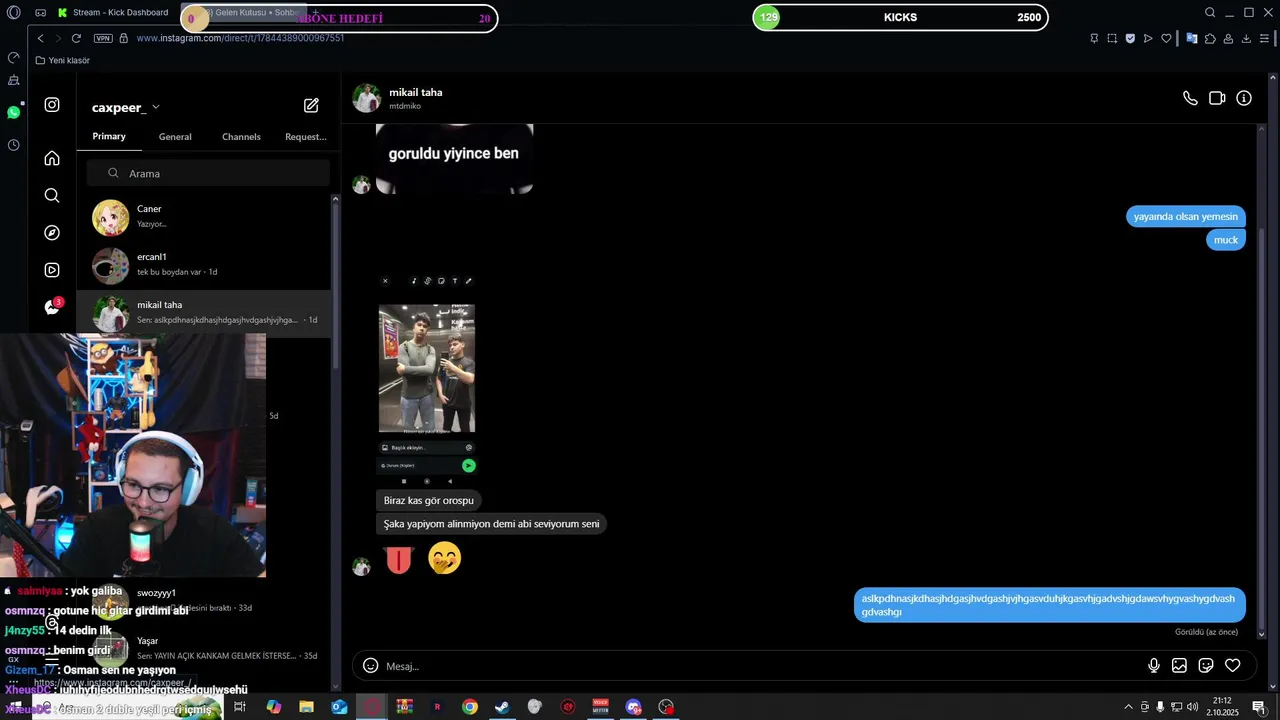Open the bookmark heart icon in the address bar
This screenshot has width=1280, height=720.
tap(1166, 38)
